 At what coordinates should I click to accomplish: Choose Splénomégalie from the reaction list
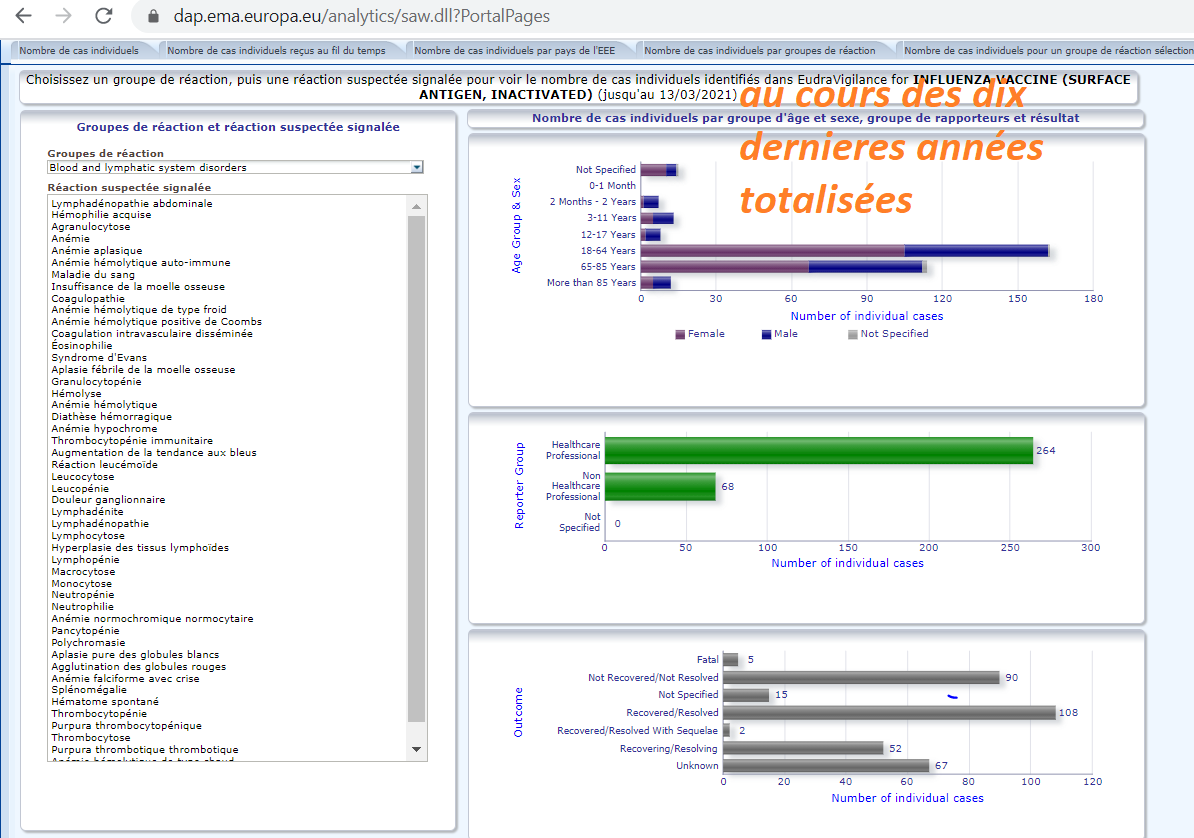pos(89,690)
